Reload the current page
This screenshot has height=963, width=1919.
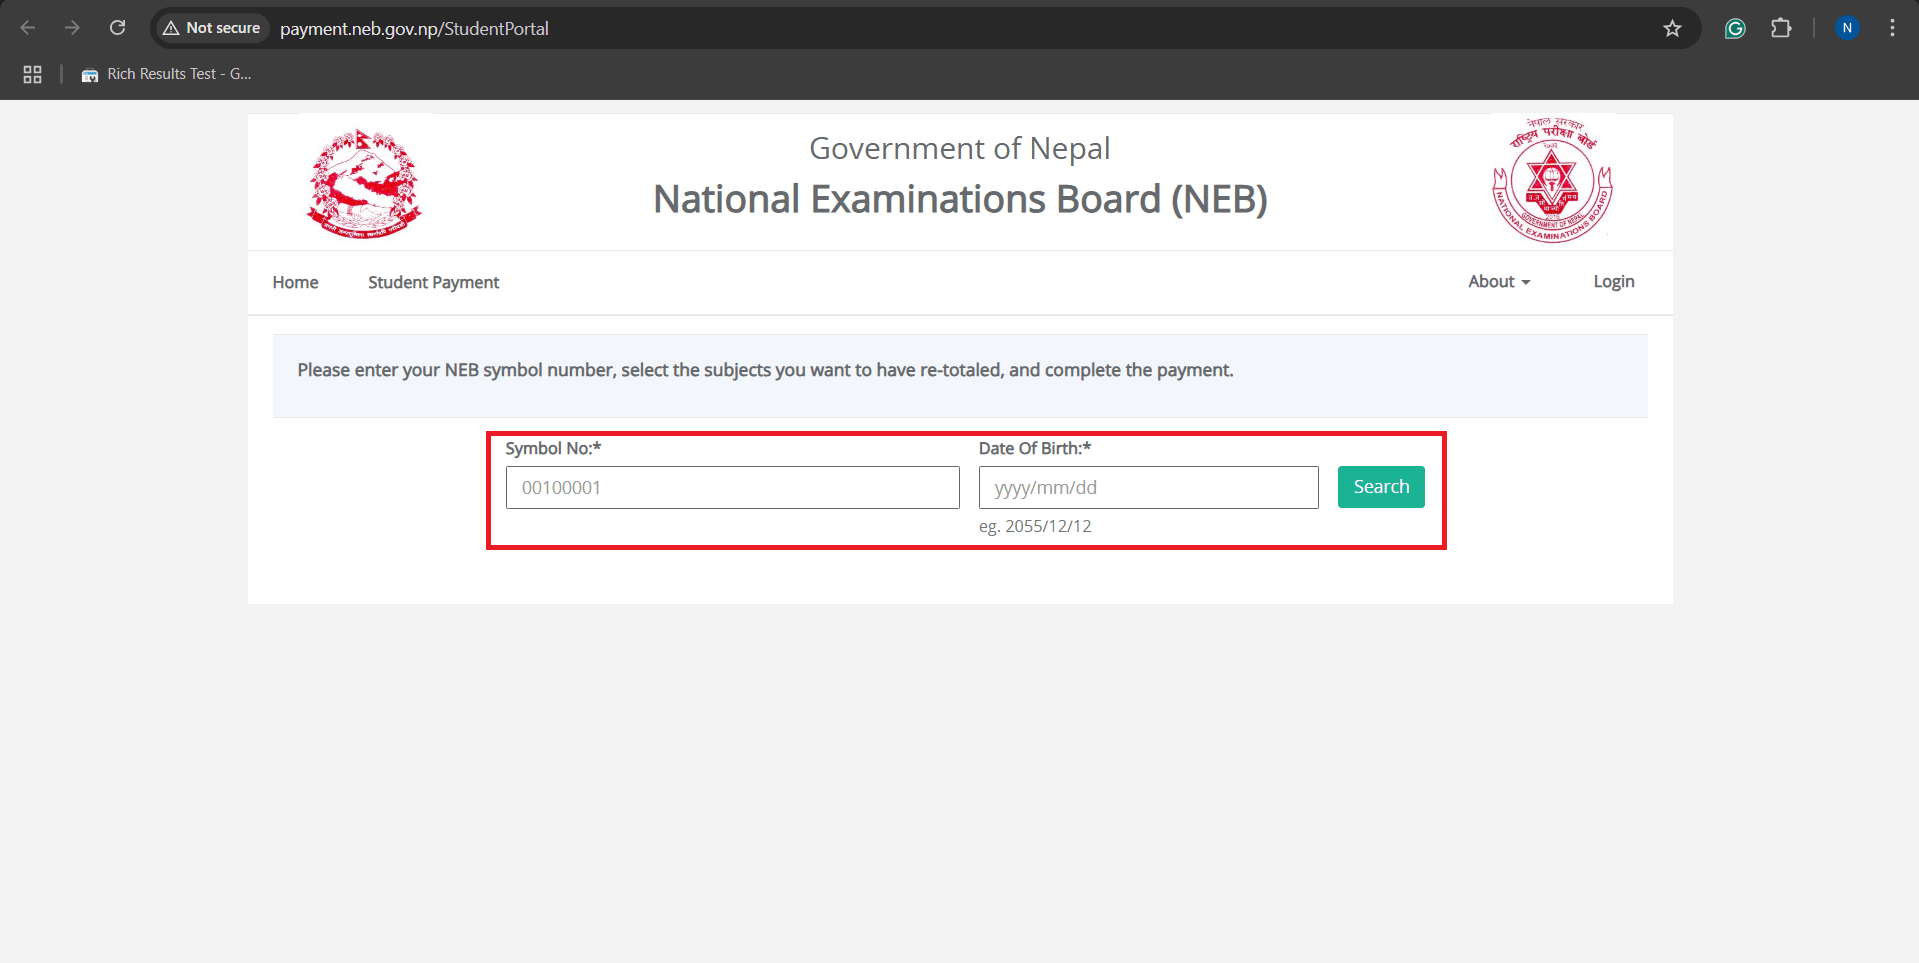pos(117,28)
